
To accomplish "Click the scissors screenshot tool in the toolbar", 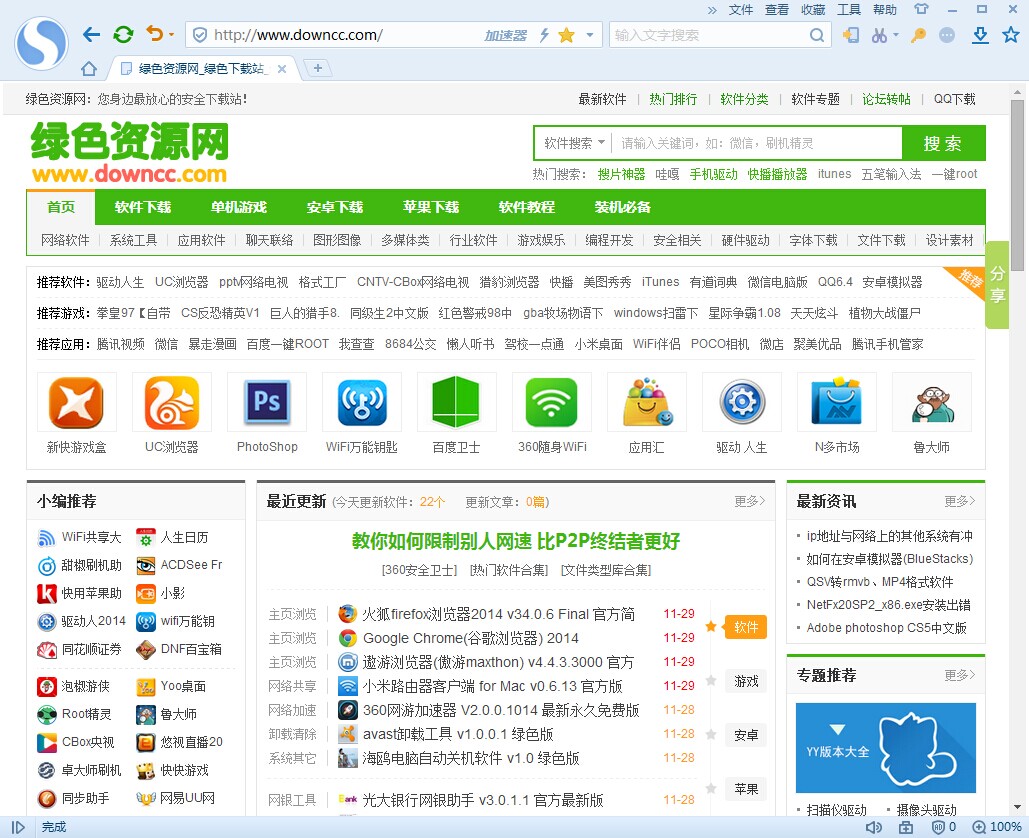I will click(878, 35).
